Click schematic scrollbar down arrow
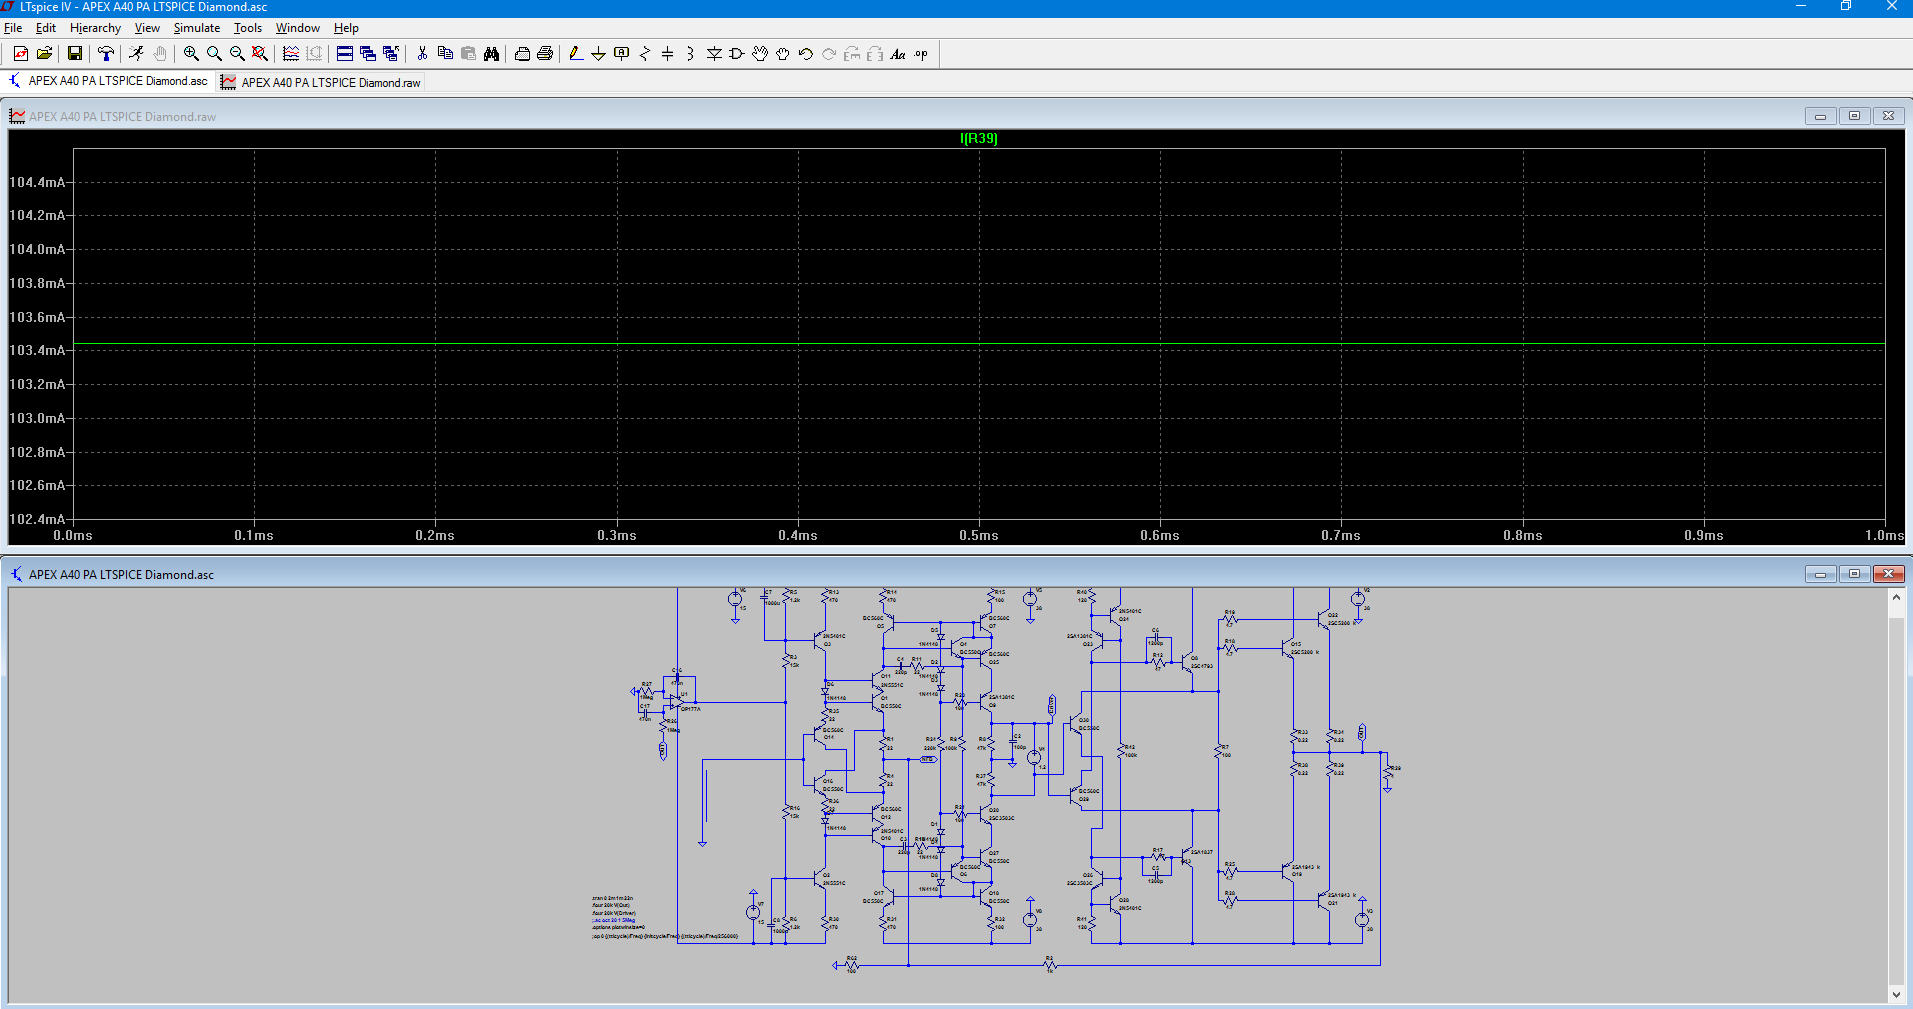This screenshot has height=1009, width=1913. tap(1896, 994)
